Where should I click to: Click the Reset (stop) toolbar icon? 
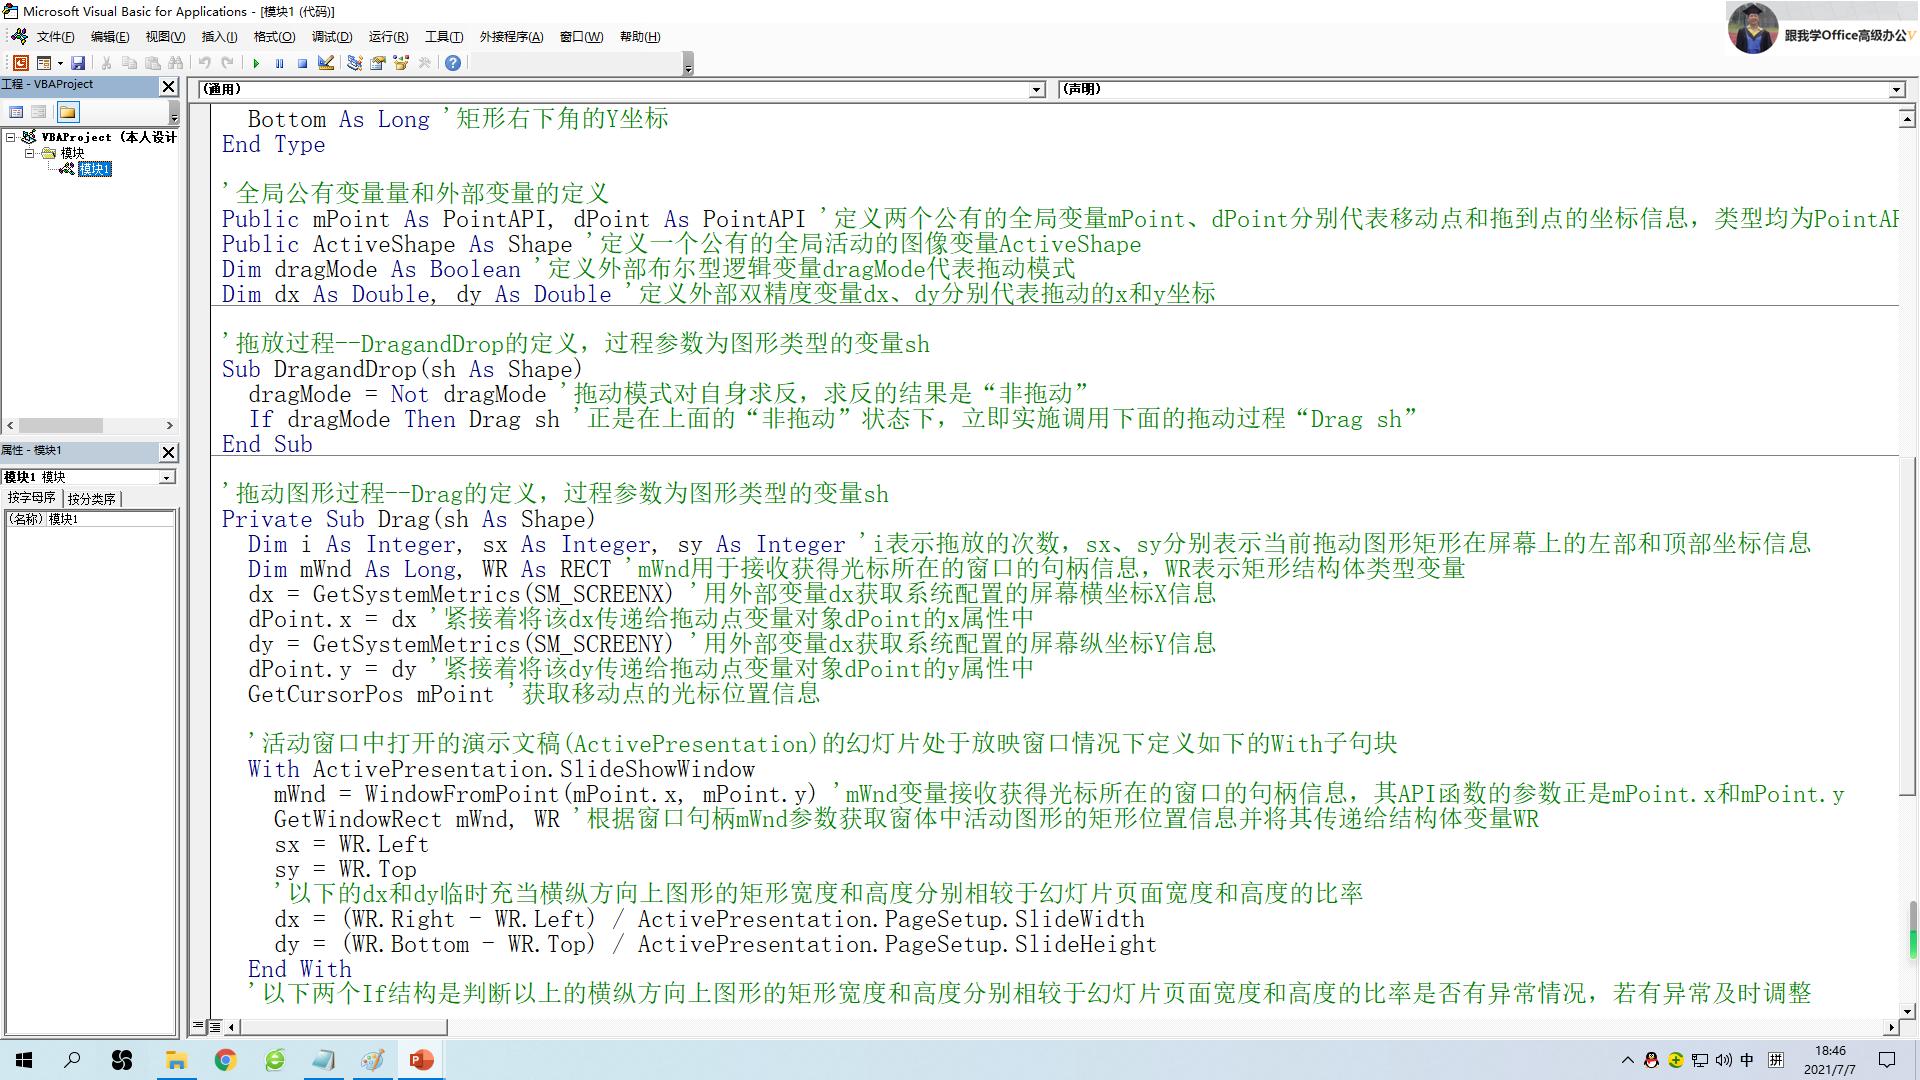click(x=302, y=63)
